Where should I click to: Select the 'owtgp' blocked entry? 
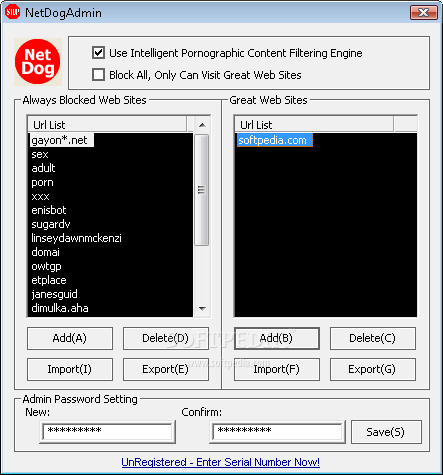[46, 266]
